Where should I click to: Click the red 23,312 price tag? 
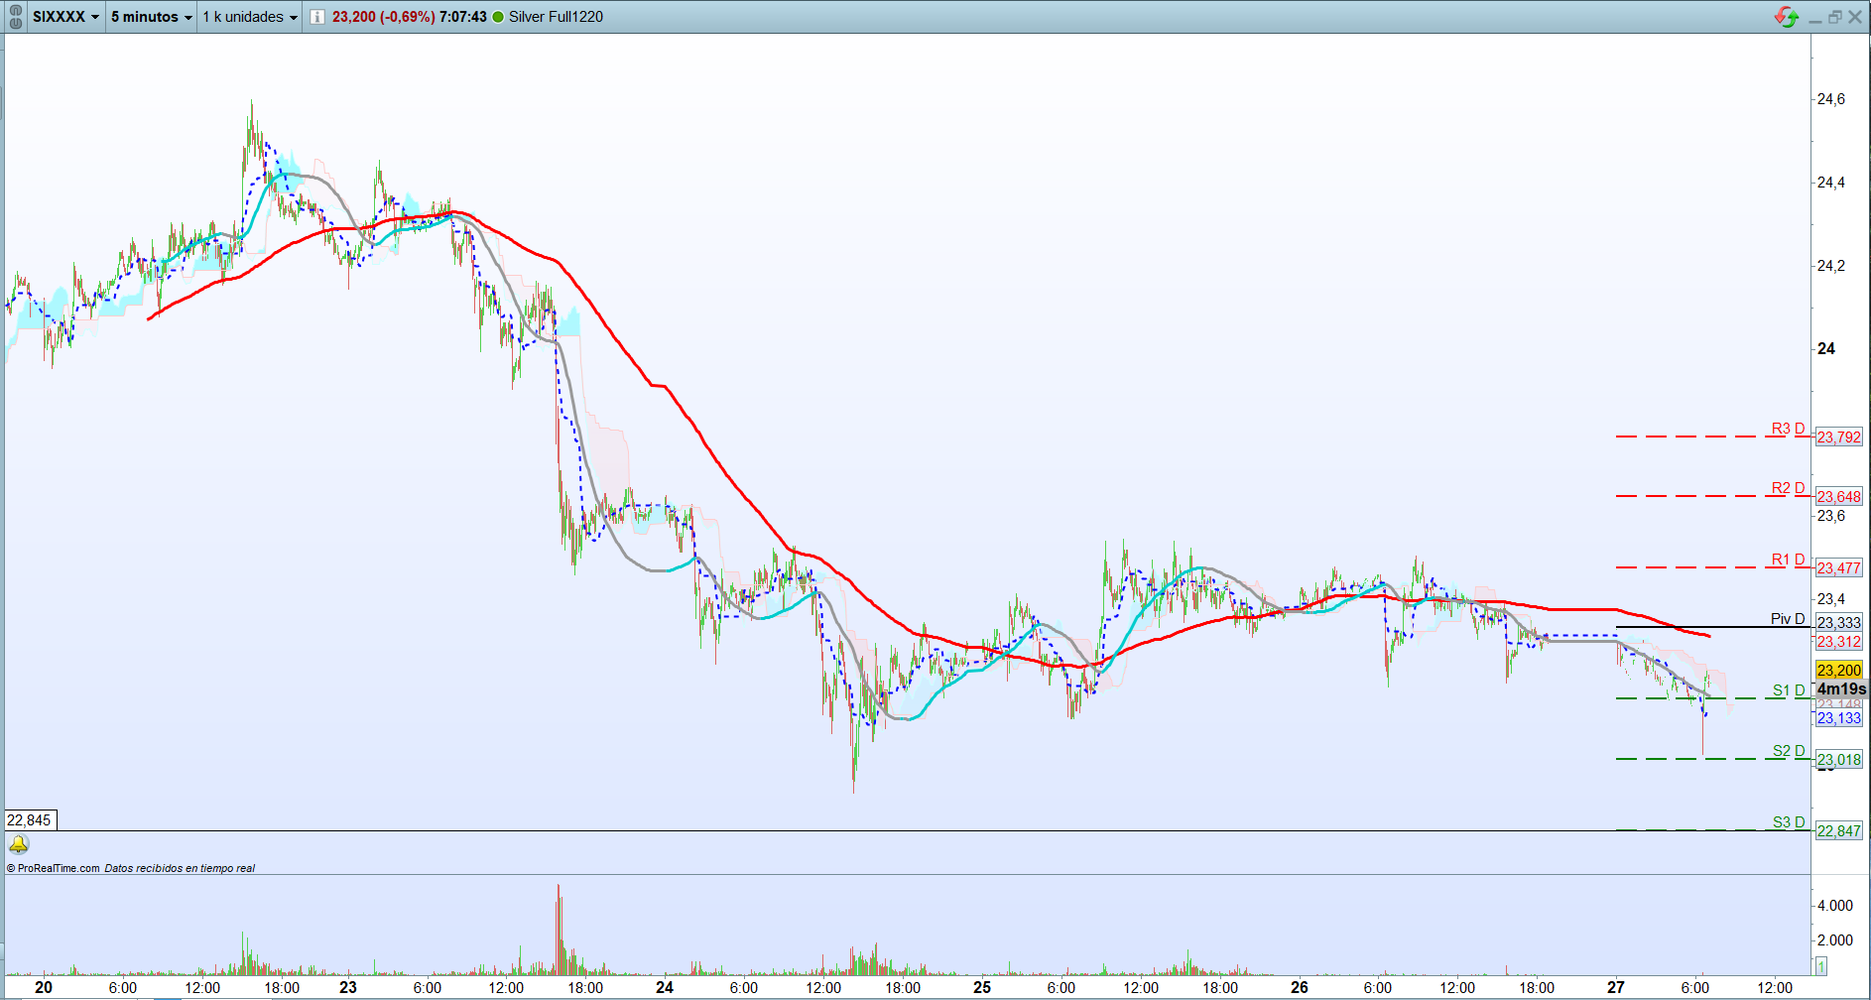pos(1839,642)
